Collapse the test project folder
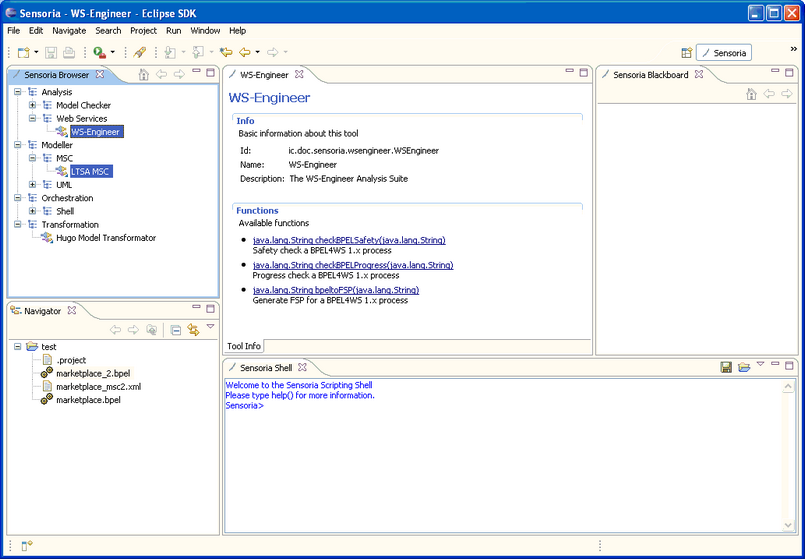The image size is (805, 559). point(18,347)
